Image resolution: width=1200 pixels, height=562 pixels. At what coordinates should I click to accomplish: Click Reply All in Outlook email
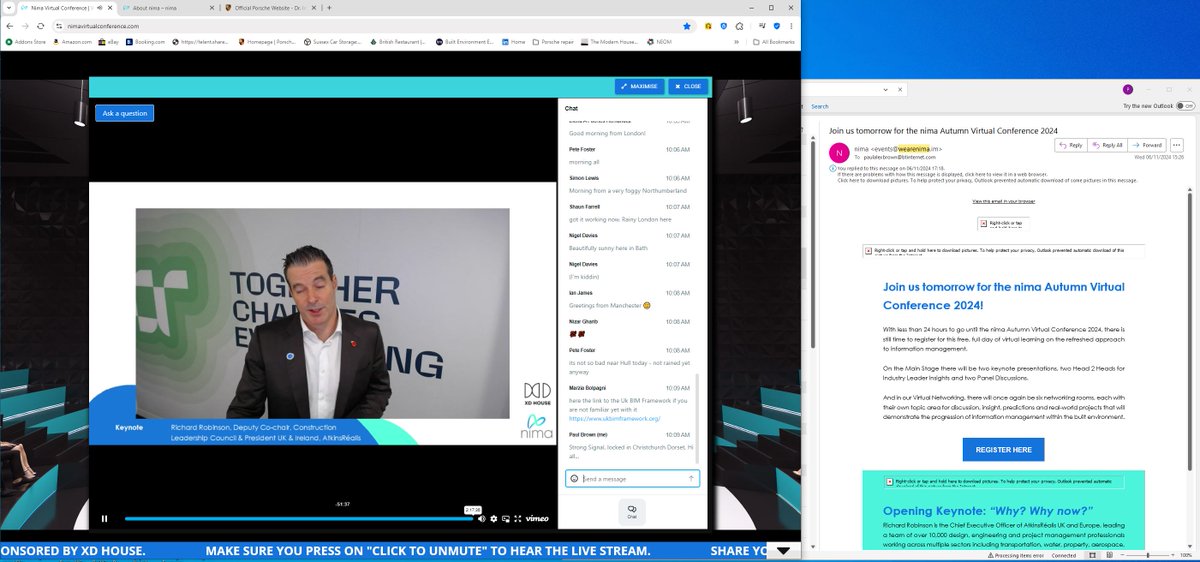point(1108,145)
